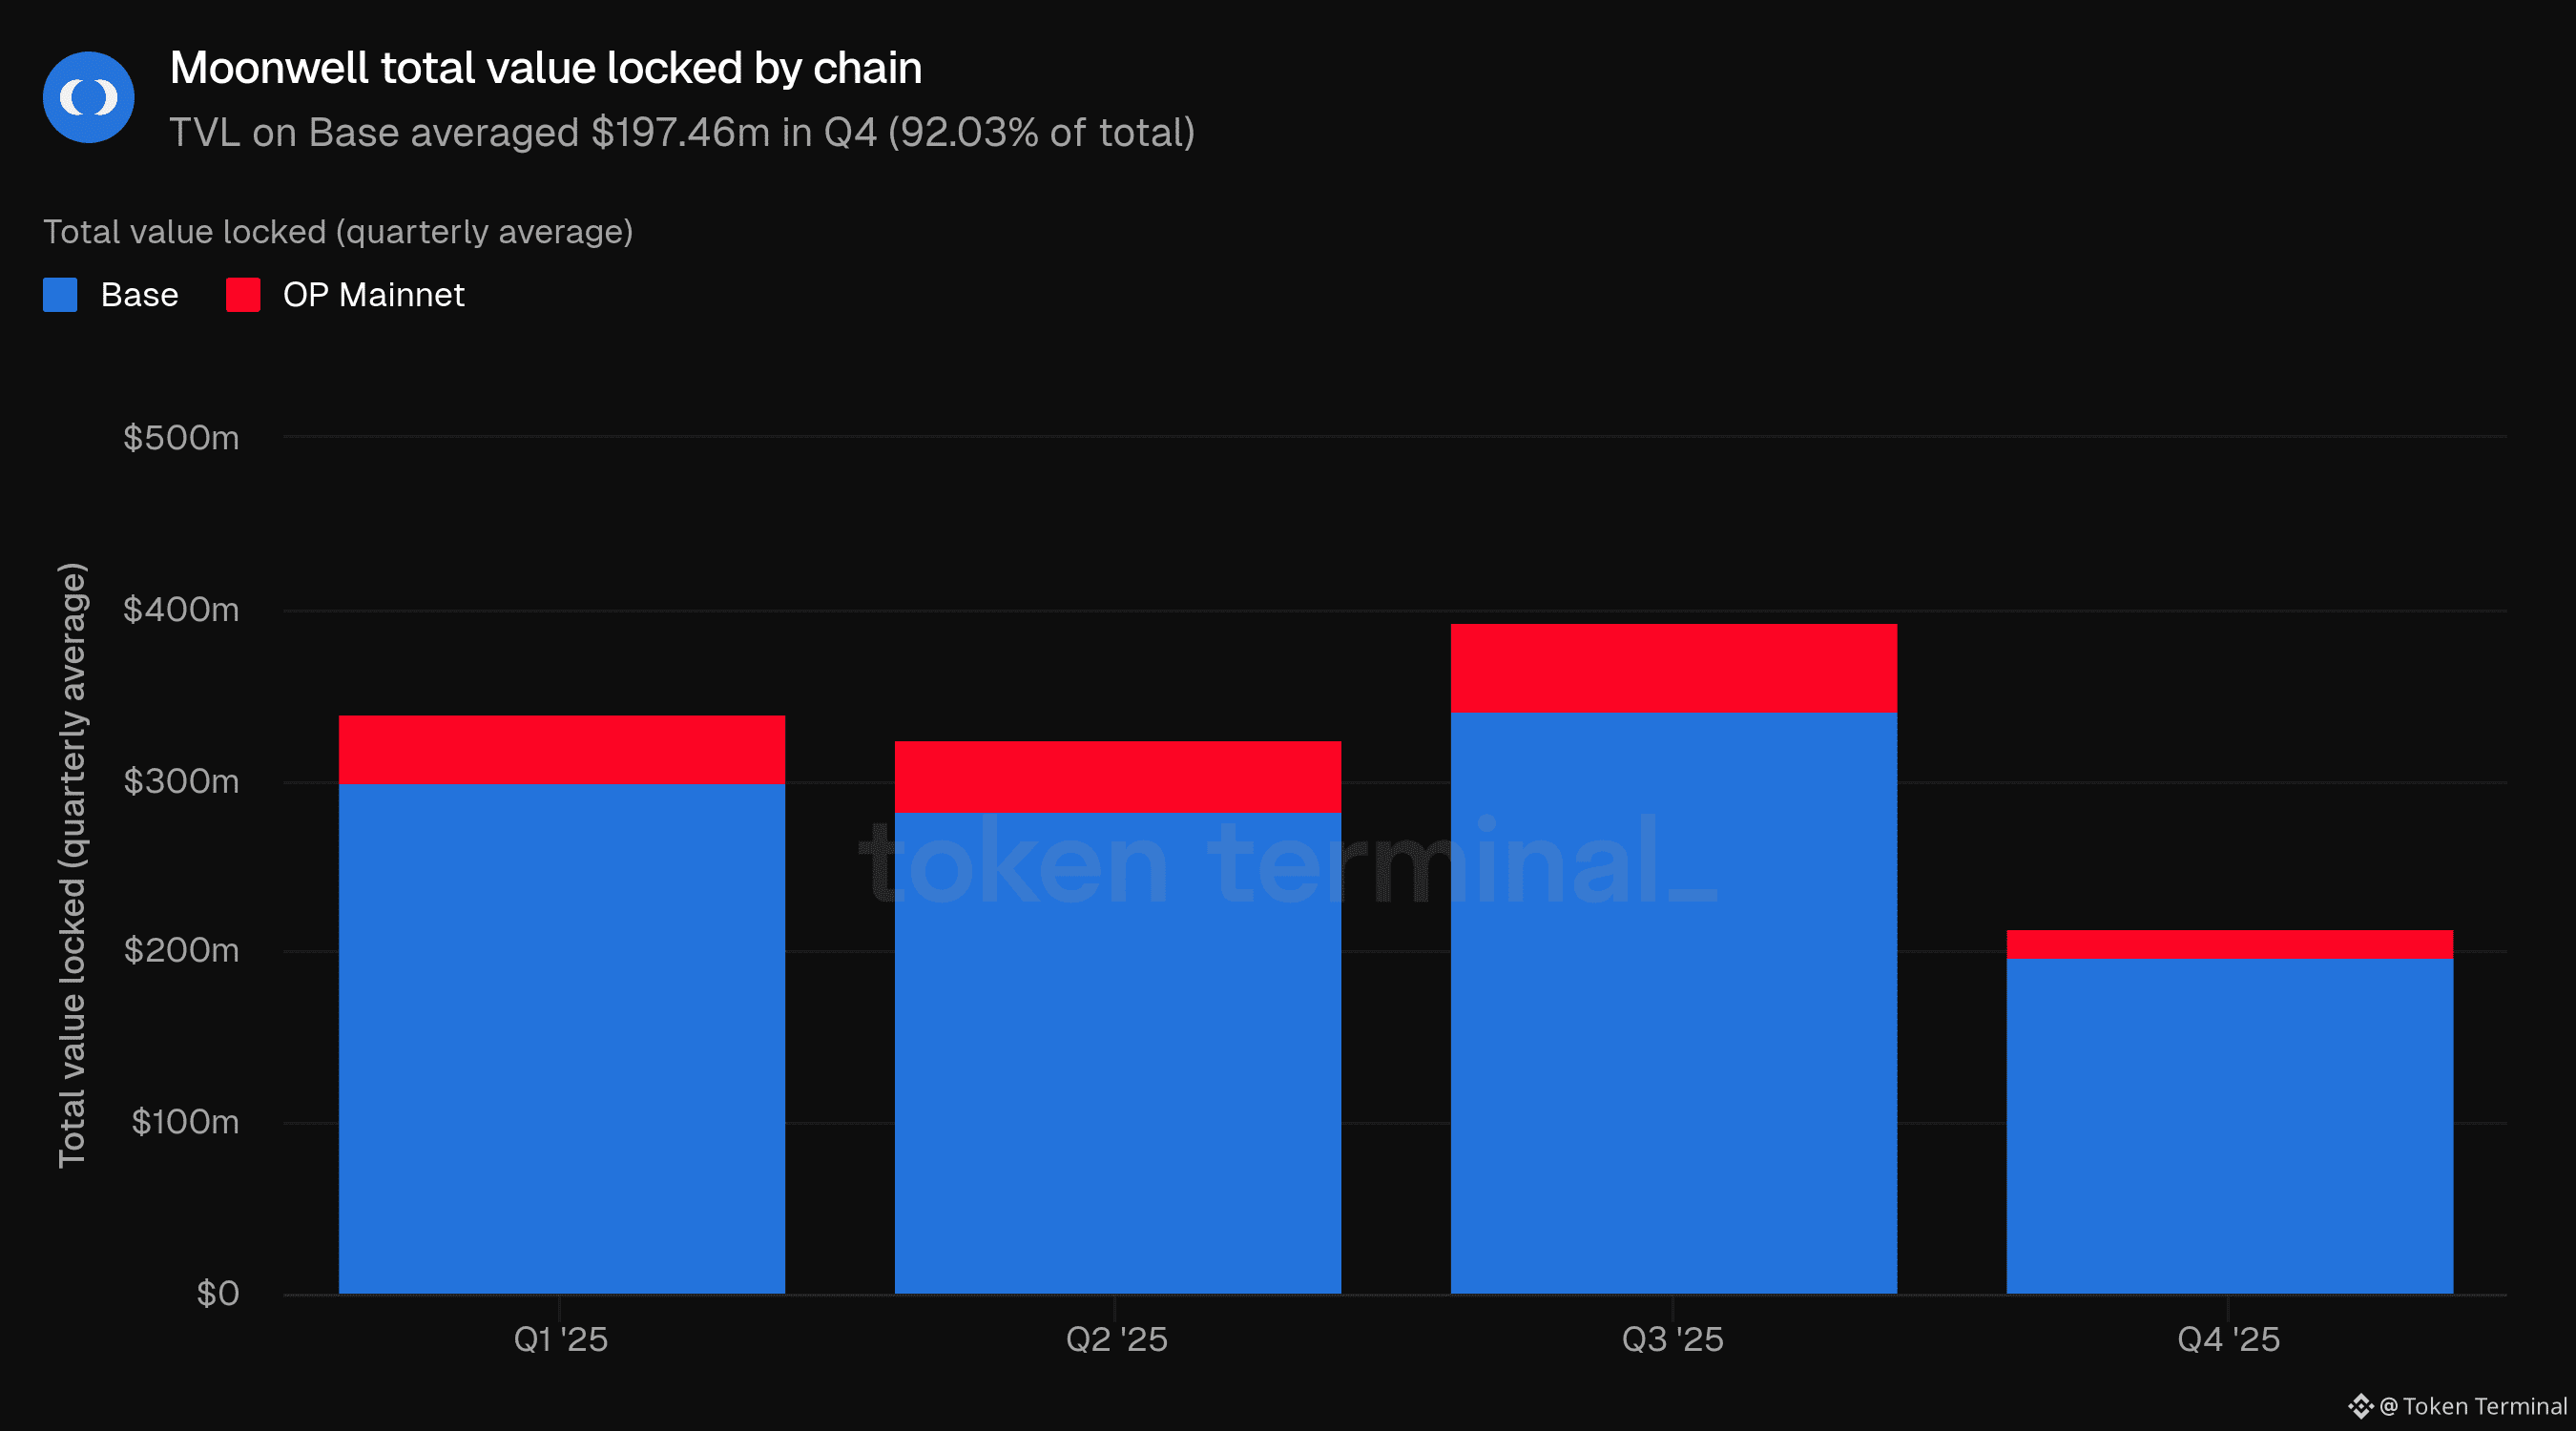This screenshot has height=1431, width=2576.
Task: Click the Base legend label
Action: point(139,295)
